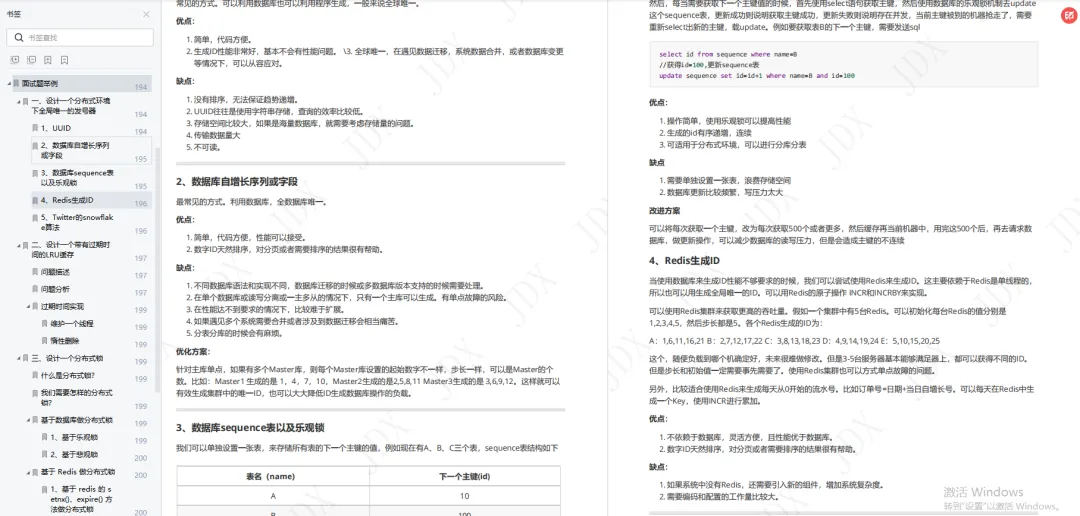
Task: Click heading 2、数据库自增长序列或字段 in document
Action: pyautogui.click(x=236, y=182)
